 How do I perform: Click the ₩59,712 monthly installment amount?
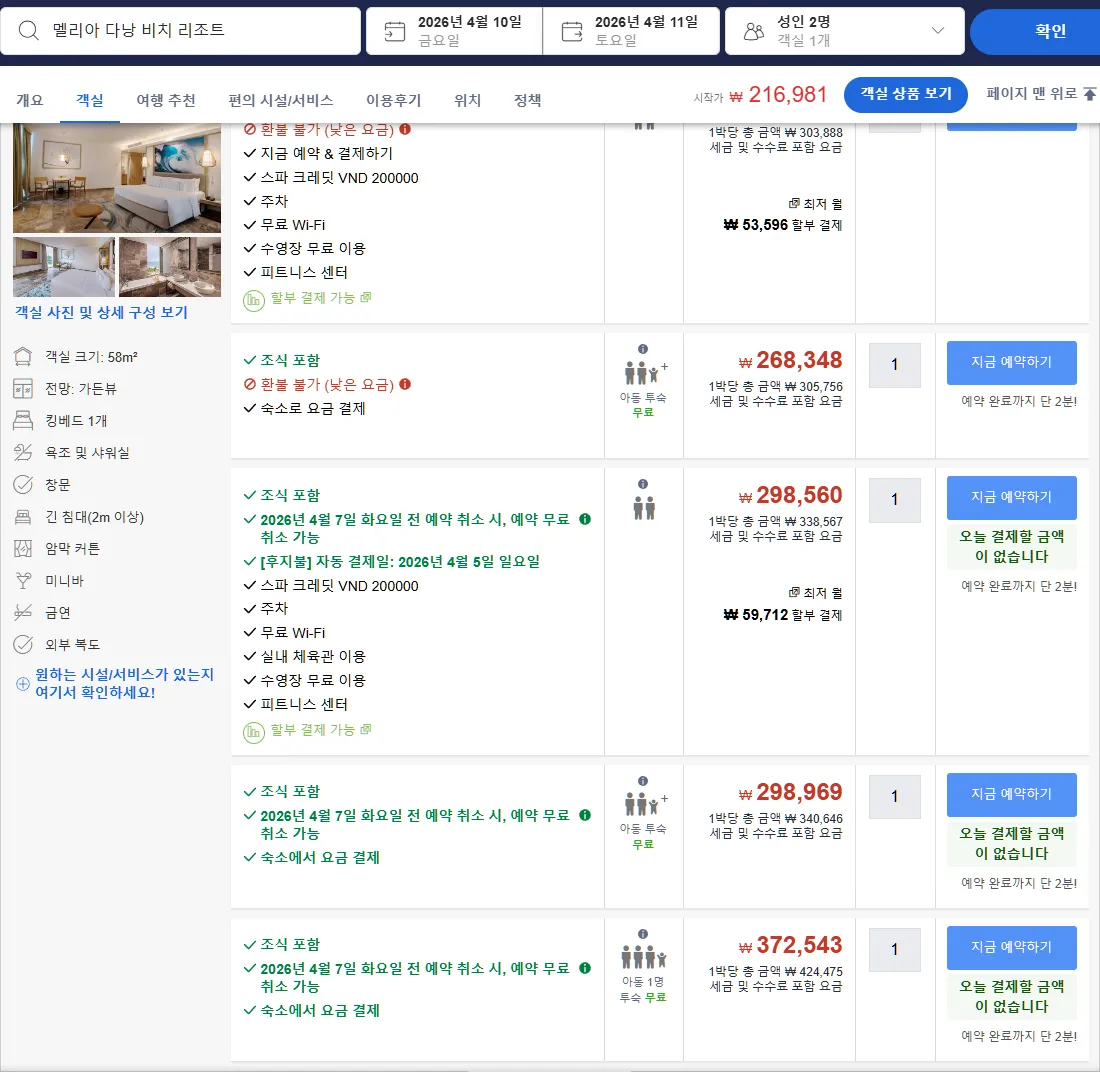(756, 615)
